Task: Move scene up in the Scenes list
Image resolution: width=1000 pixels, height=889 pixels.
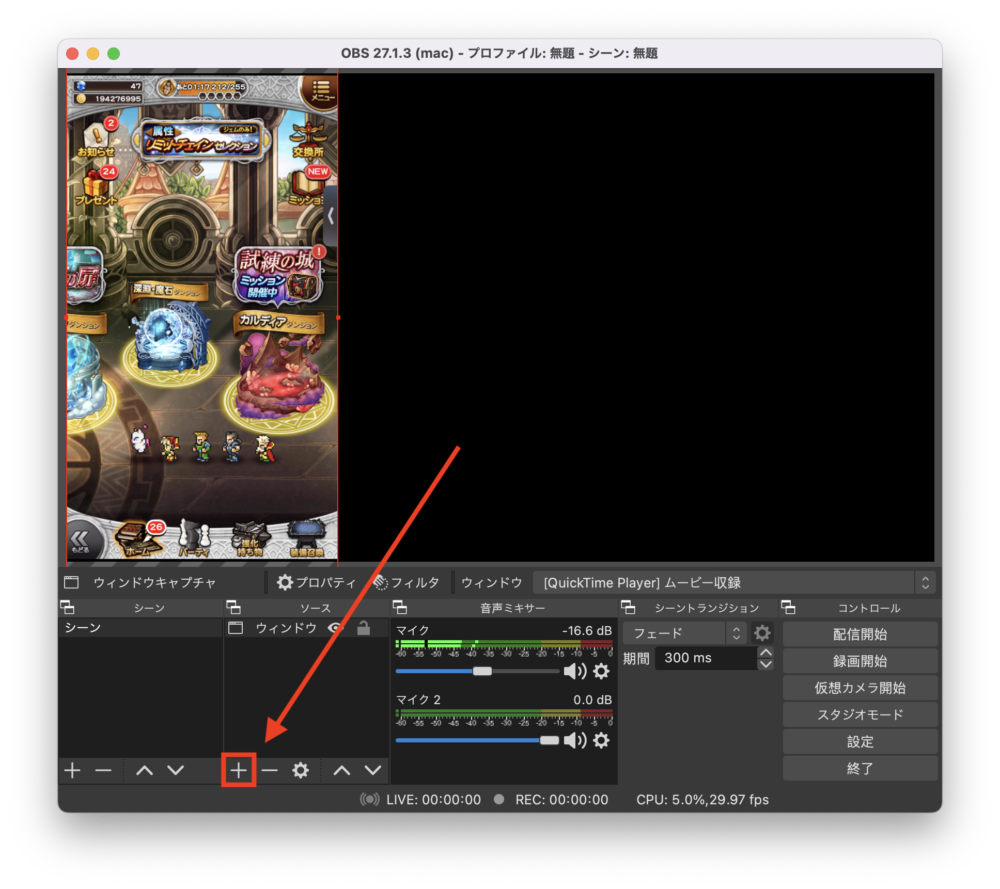Action: pyautogui.click(x=145, y=770)
